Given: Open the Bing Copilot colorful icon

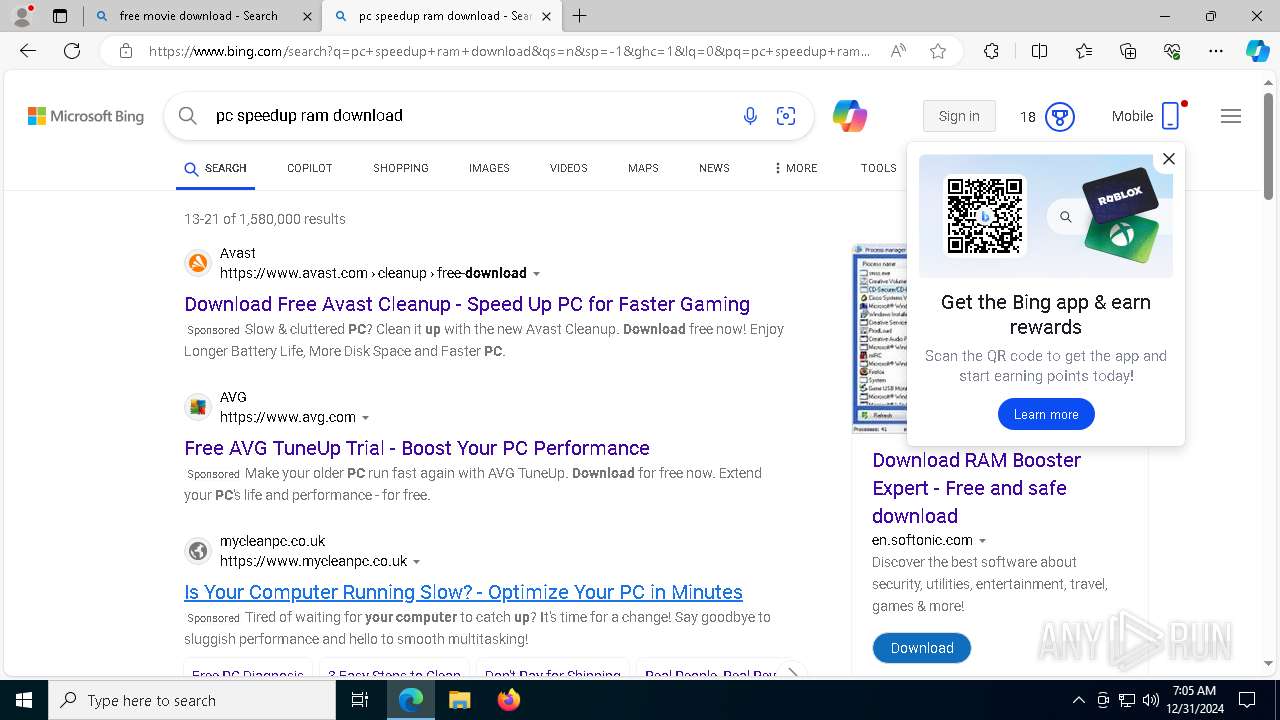Looking at the screenshot, I should 850,116.
